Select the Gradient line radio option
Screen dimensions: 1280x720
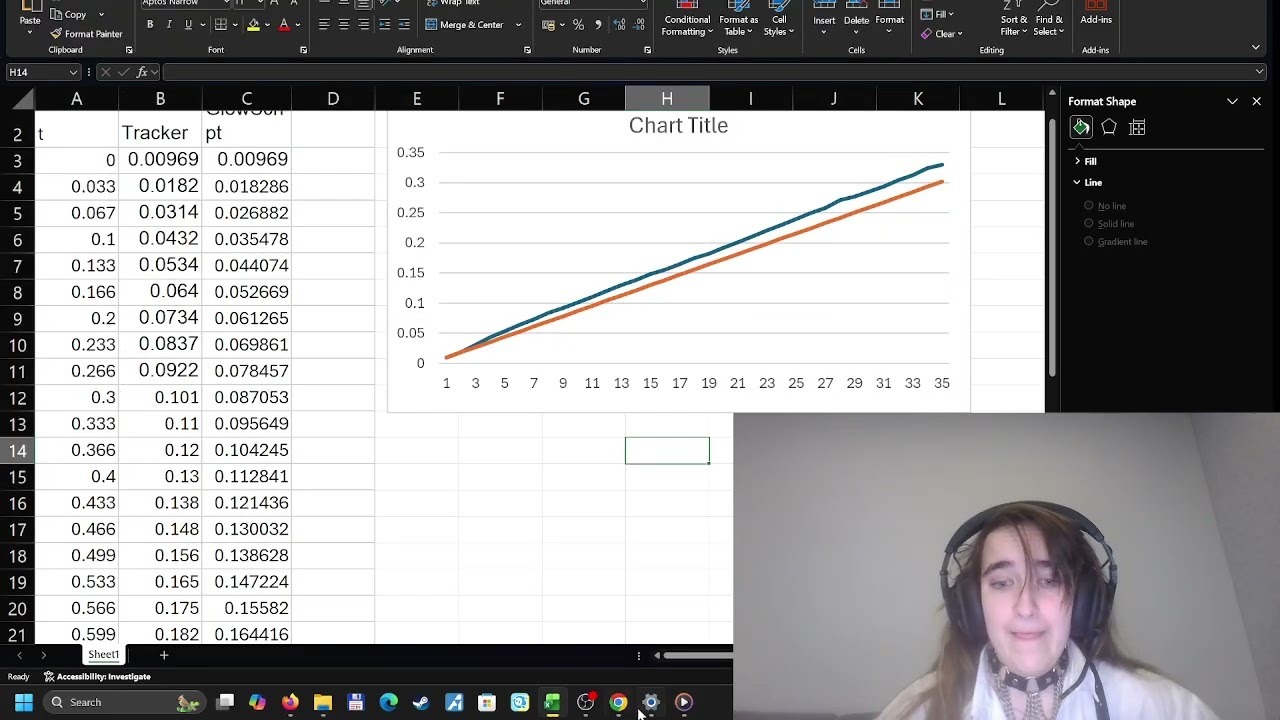1089,242
